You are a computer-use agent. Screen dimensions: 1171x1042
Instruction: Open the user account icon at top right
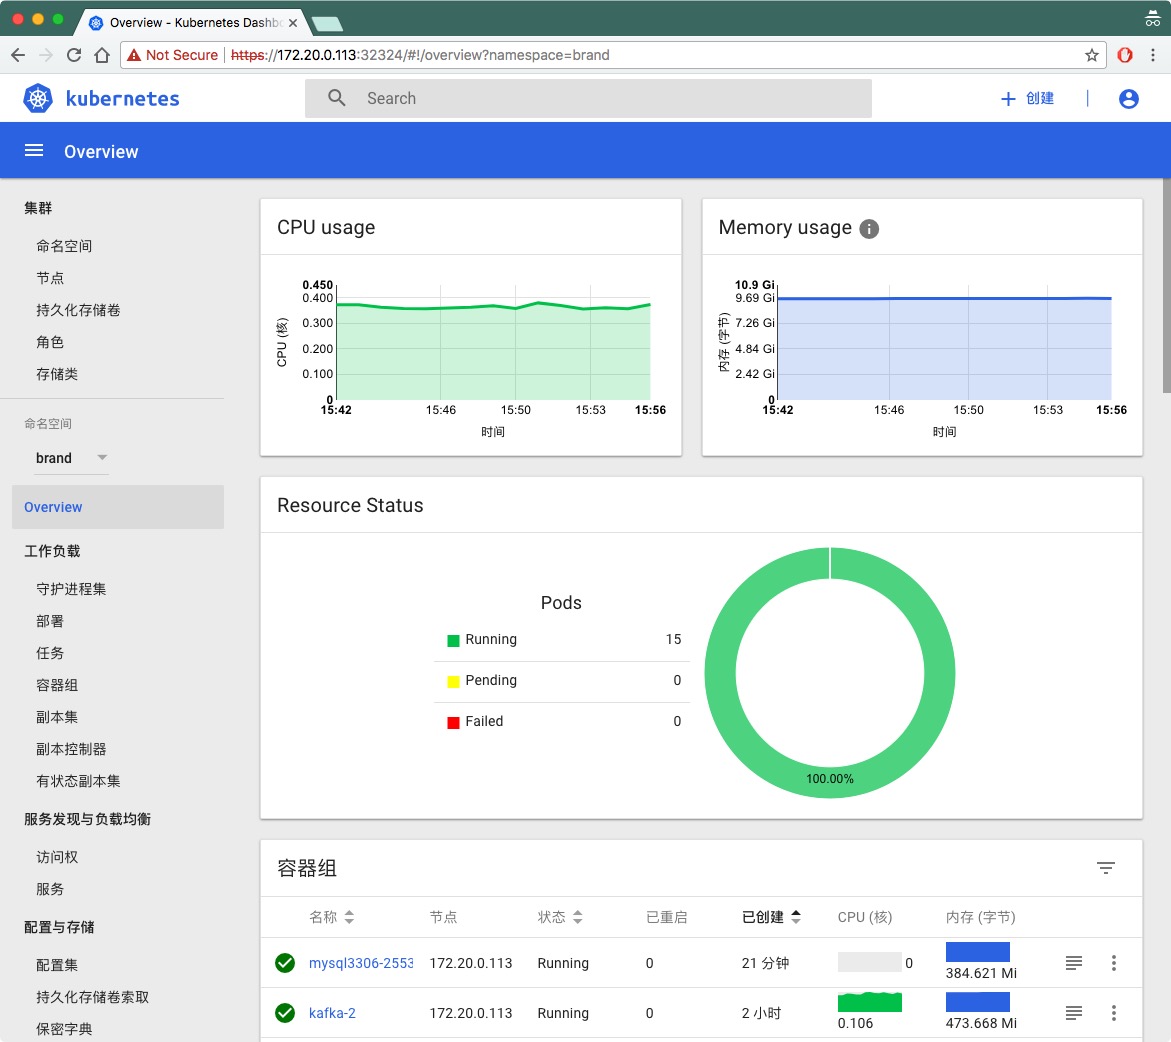[1128, 98]
